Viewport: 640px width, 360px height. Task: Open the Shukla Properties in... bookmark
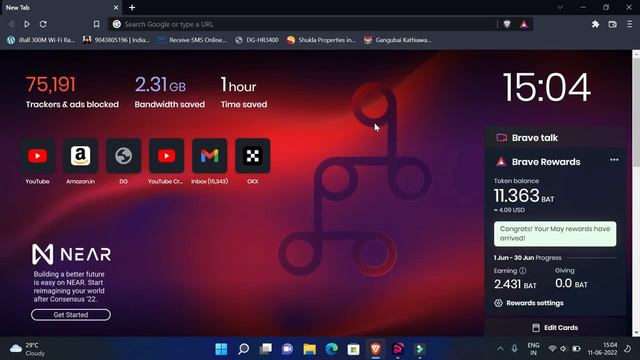322,40
